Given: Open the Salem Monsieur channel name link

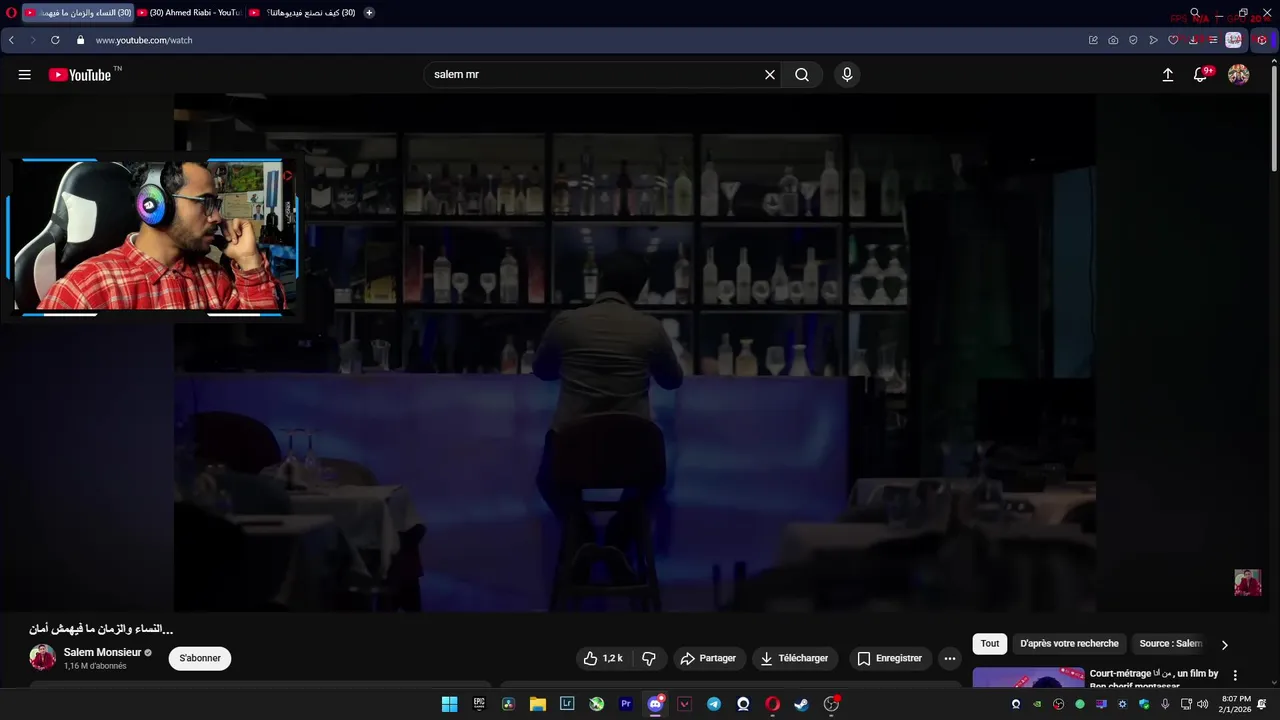Looking at the screenshot, I should pyautogui.click(x=102, y=652).
